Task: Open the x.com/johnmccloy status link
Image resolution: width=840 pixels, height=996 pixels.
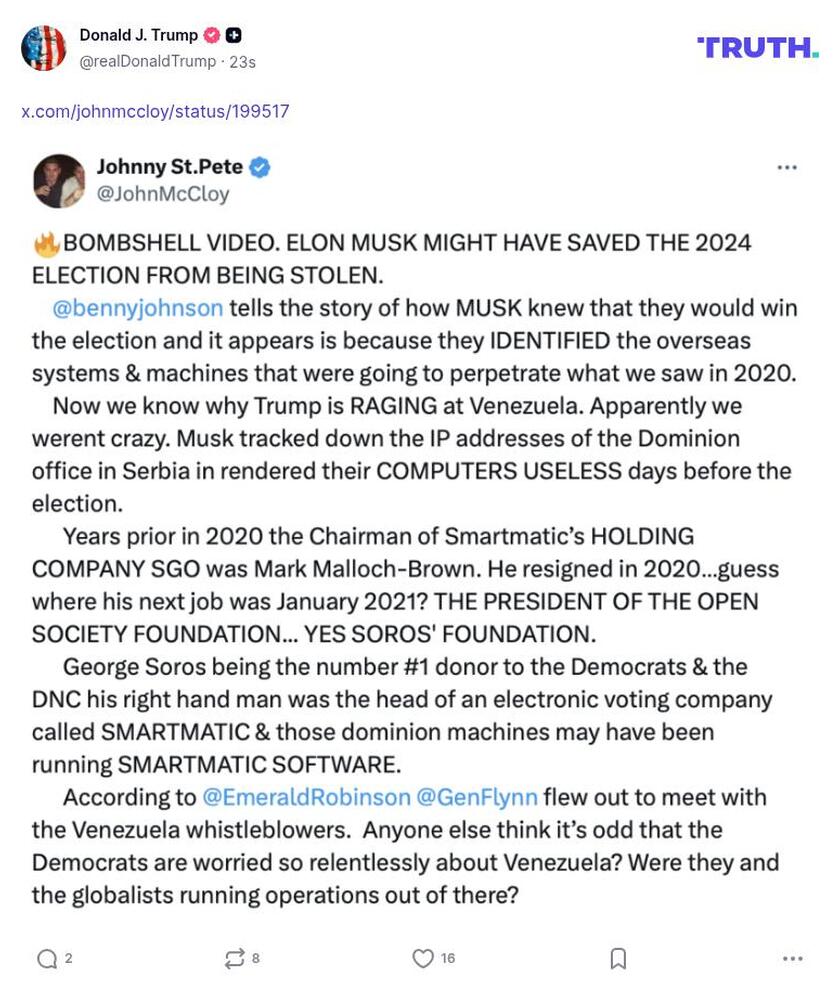Action: pos(155,111)
